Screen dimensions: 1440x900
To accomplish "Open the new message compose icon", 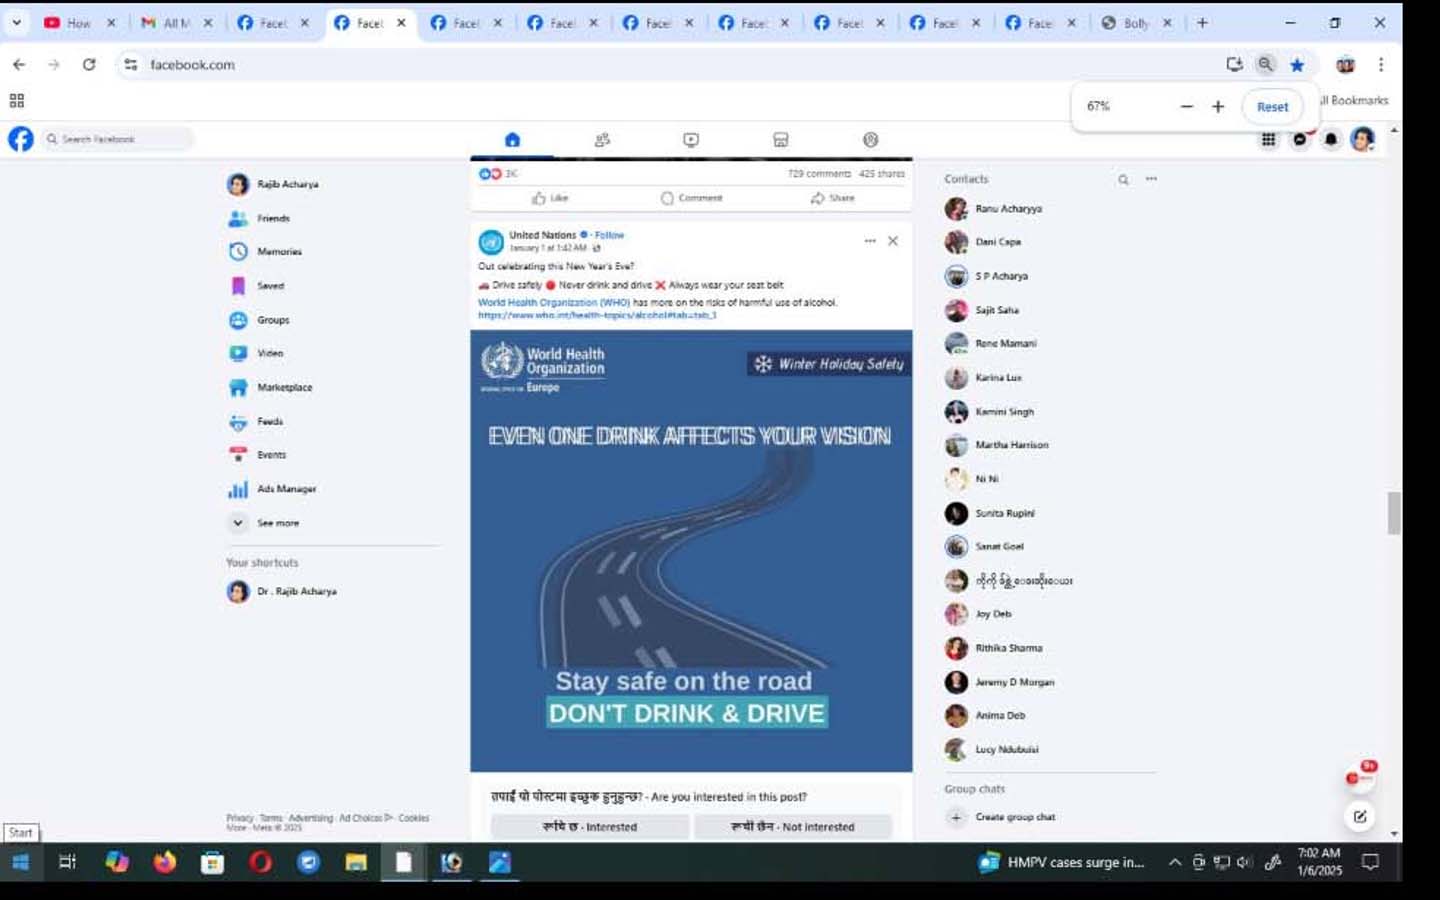I will 1360,816.
